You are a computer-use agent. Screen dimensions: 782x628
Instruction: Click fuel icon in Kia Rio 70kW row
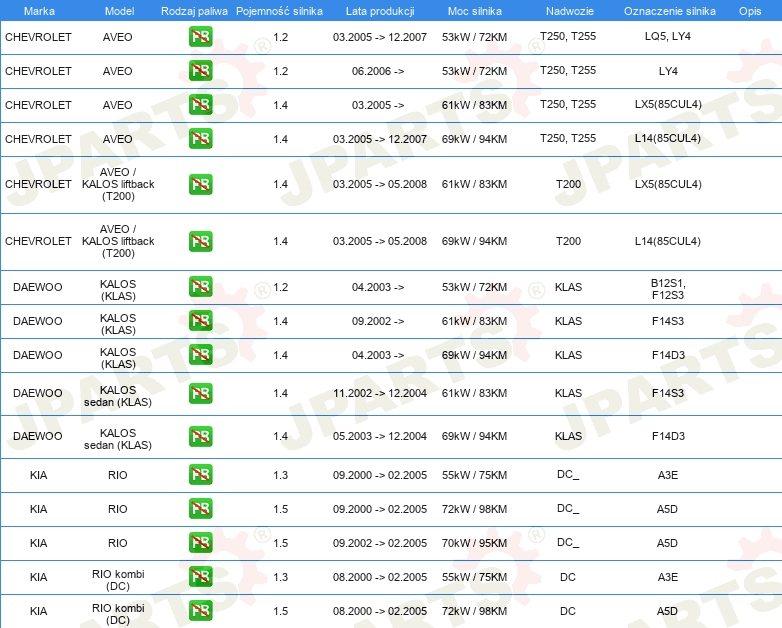pyautogui.click(x=200, y=543)
